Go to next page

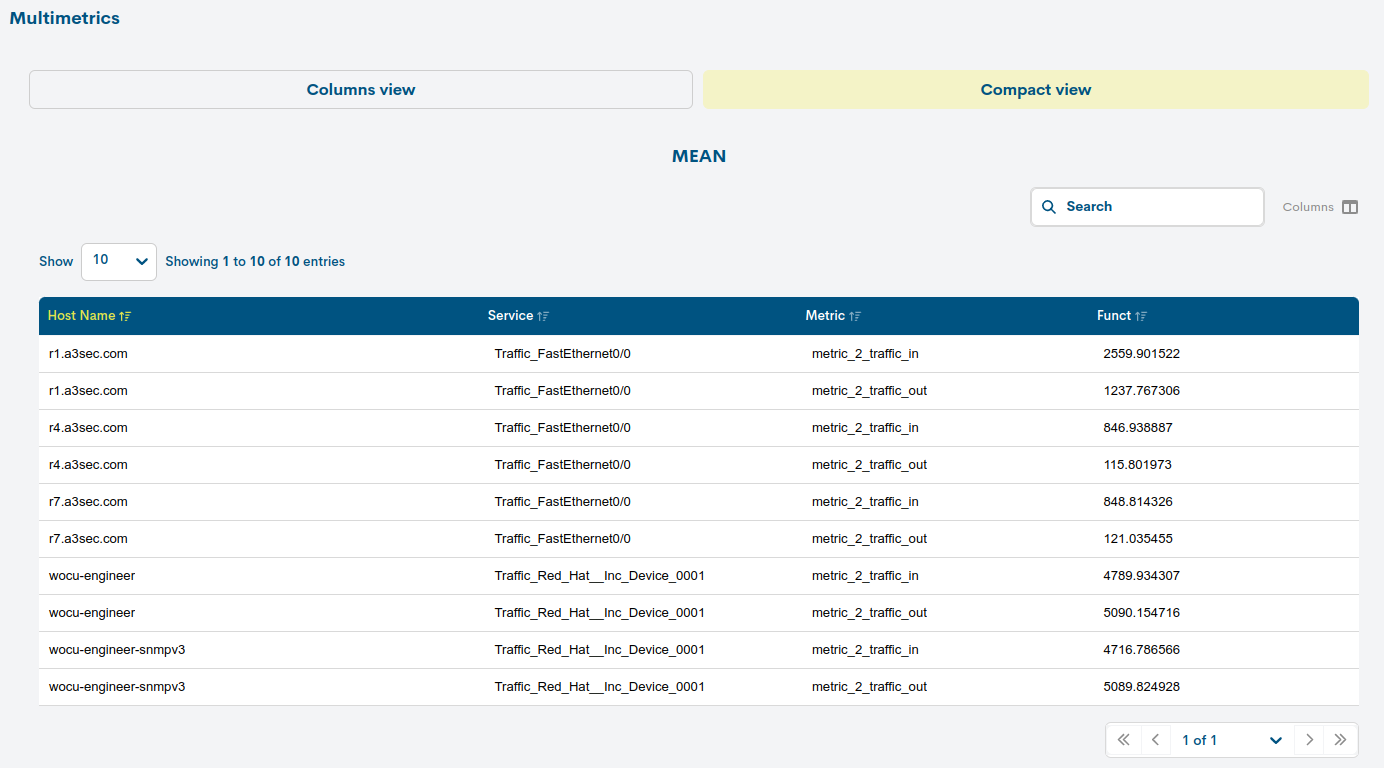pyautogui.click(x=1309, y=740)
